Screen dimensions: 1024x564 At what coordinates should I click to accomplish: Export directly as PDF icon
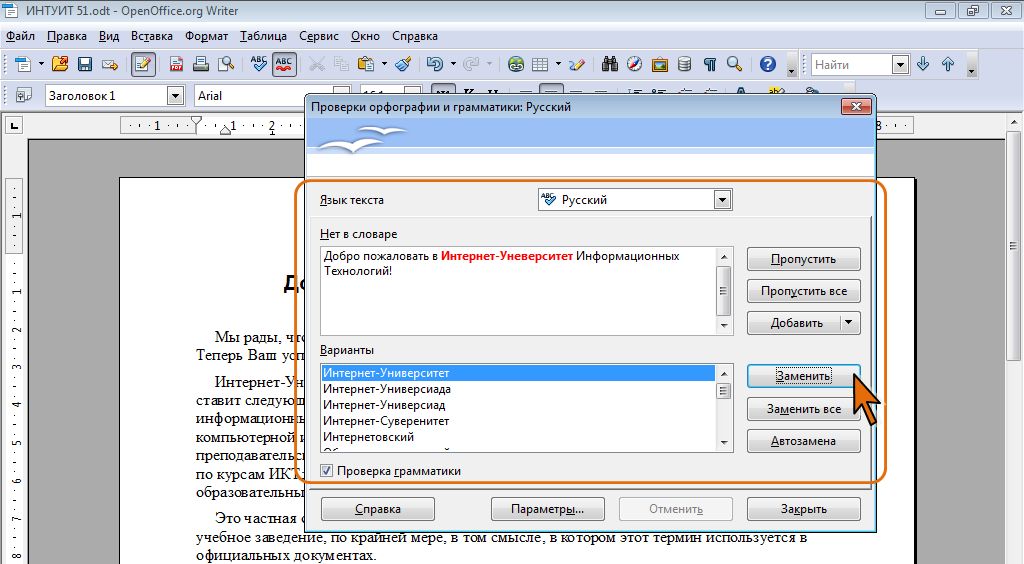pyautogui.click(x=176, y=64)
